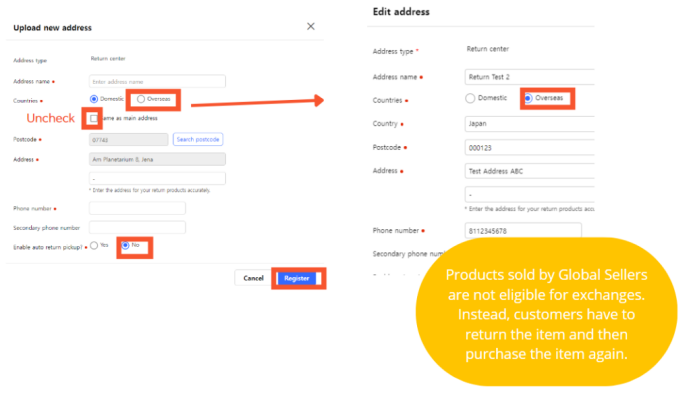Open the Country field showing Japan
The image size is (692, 394).
[530, 124]
